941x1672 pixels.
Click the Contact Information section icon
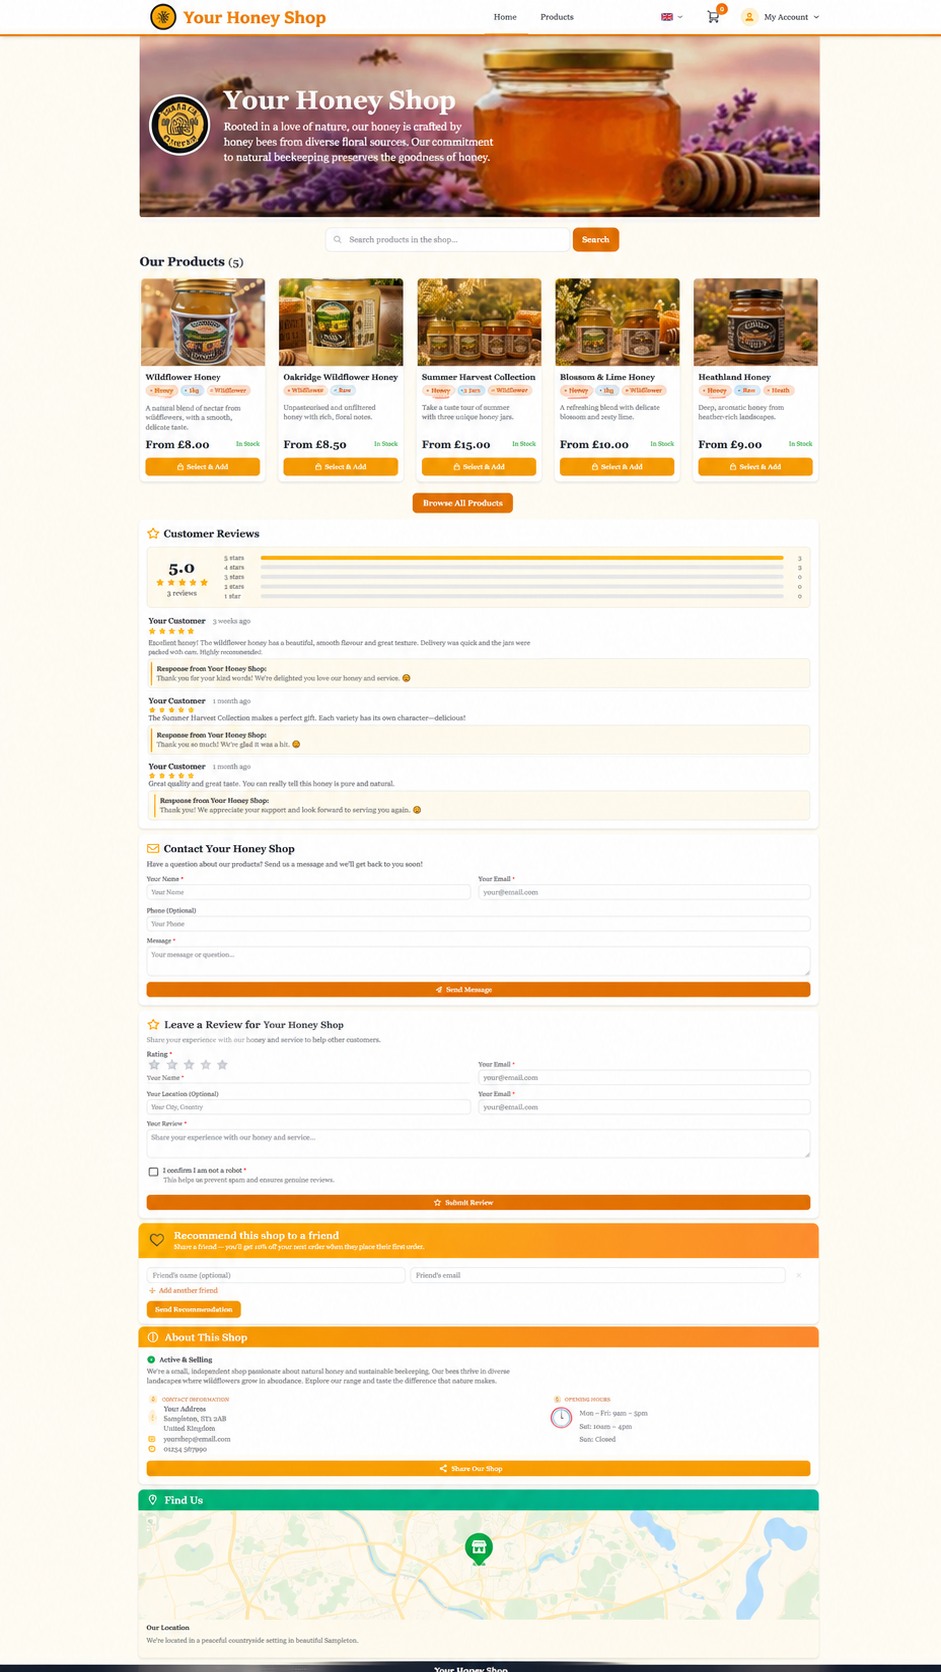click(x=153, y=1399)
